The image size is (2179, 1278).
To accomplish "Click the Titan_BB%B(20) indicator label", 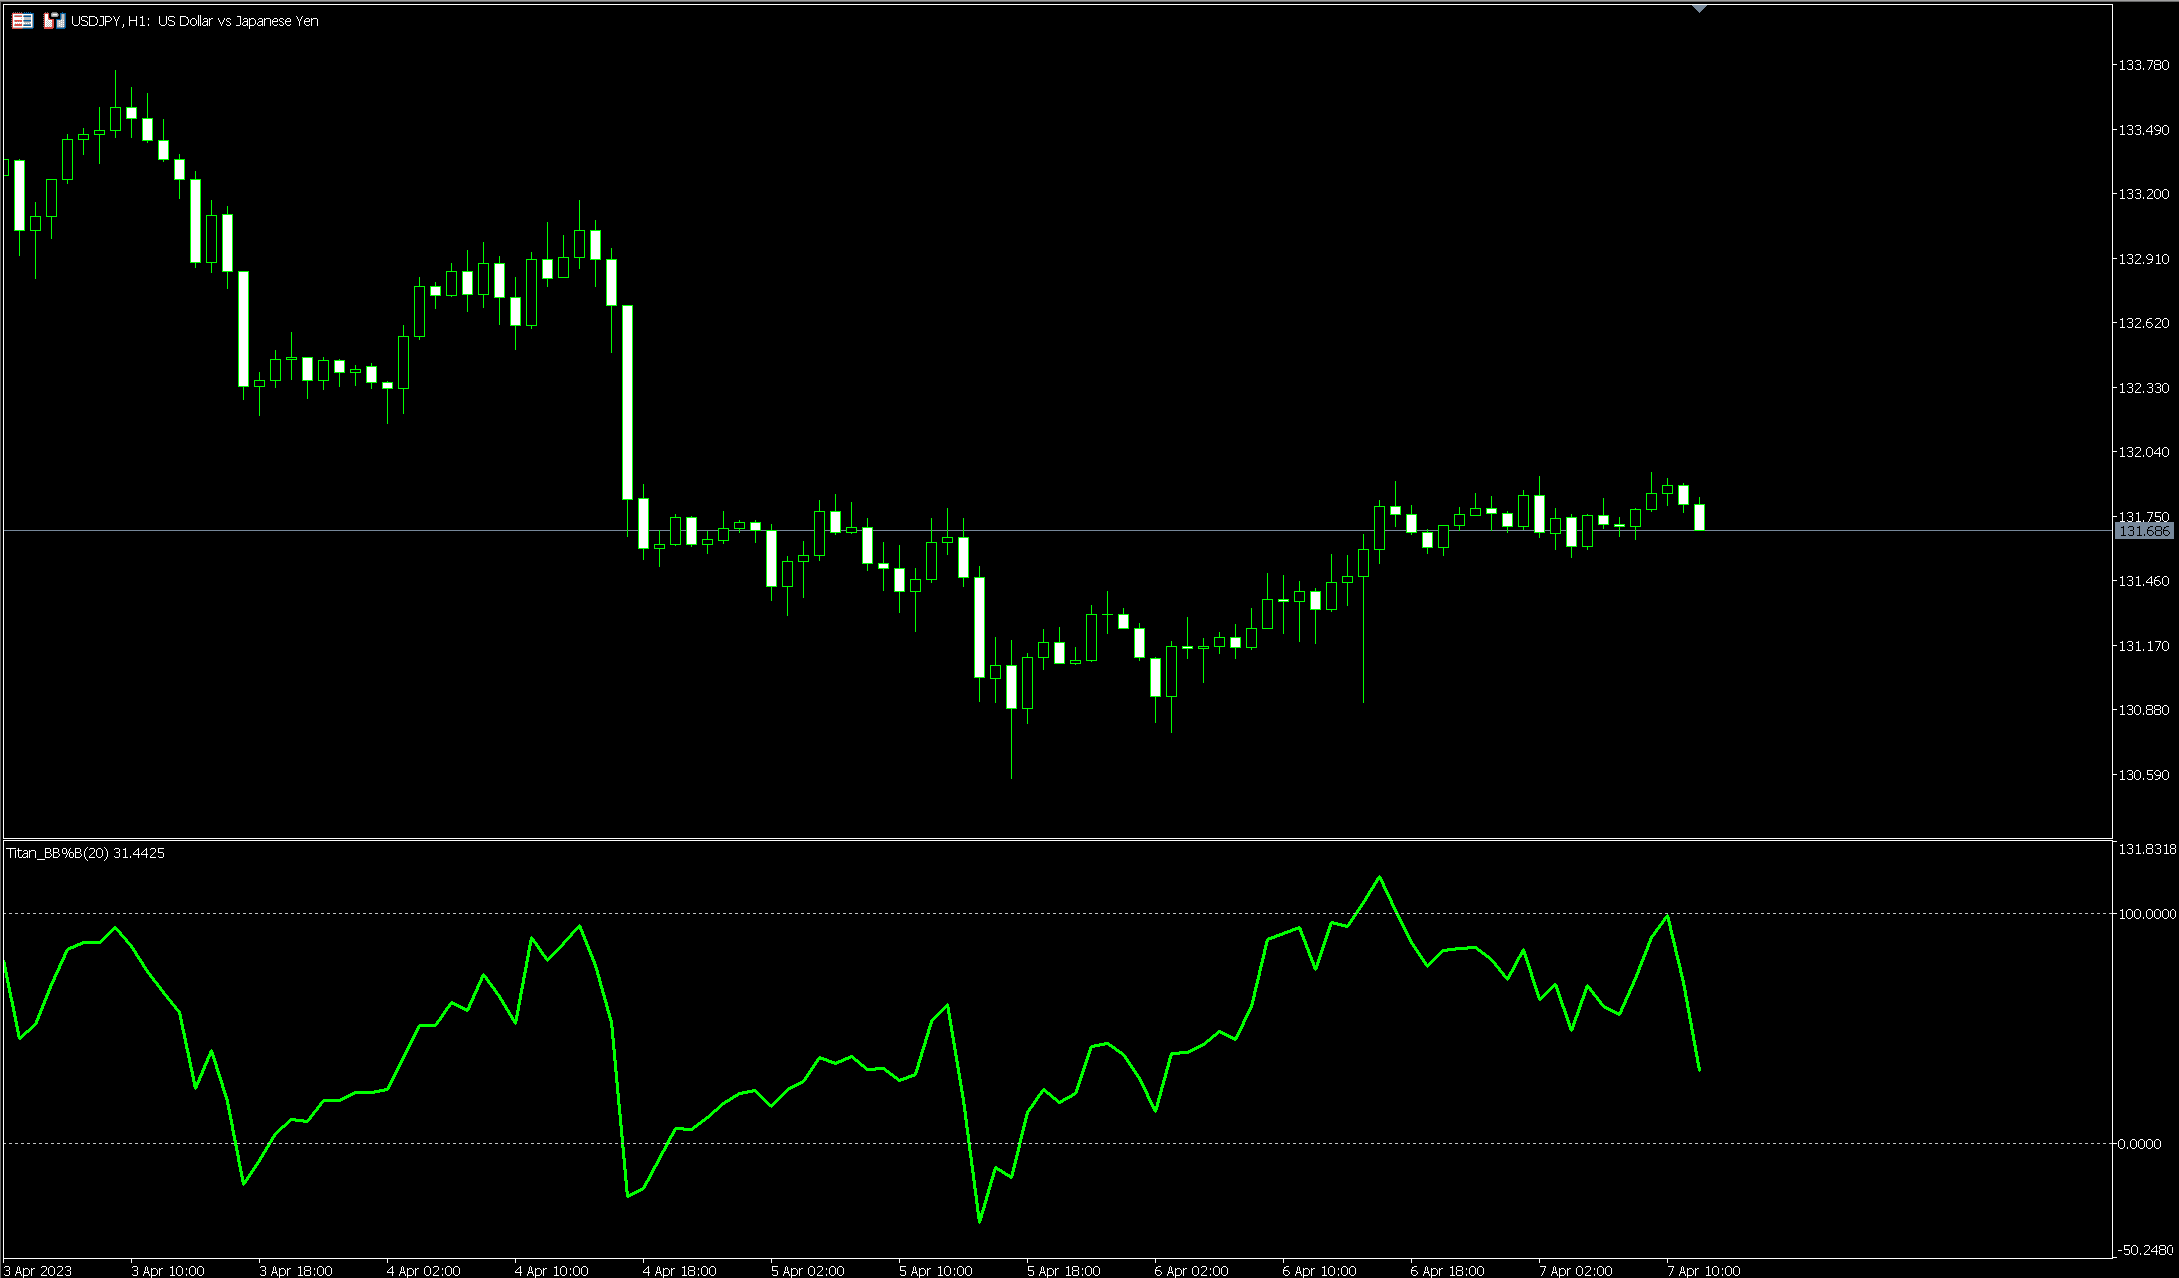I will point(85,853).
